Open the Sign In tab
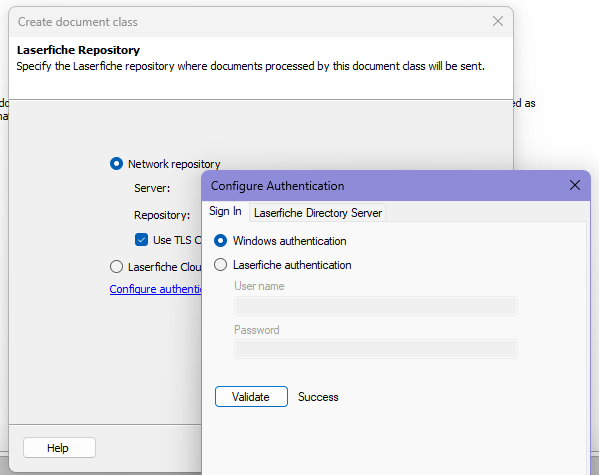 coord(225,211)
